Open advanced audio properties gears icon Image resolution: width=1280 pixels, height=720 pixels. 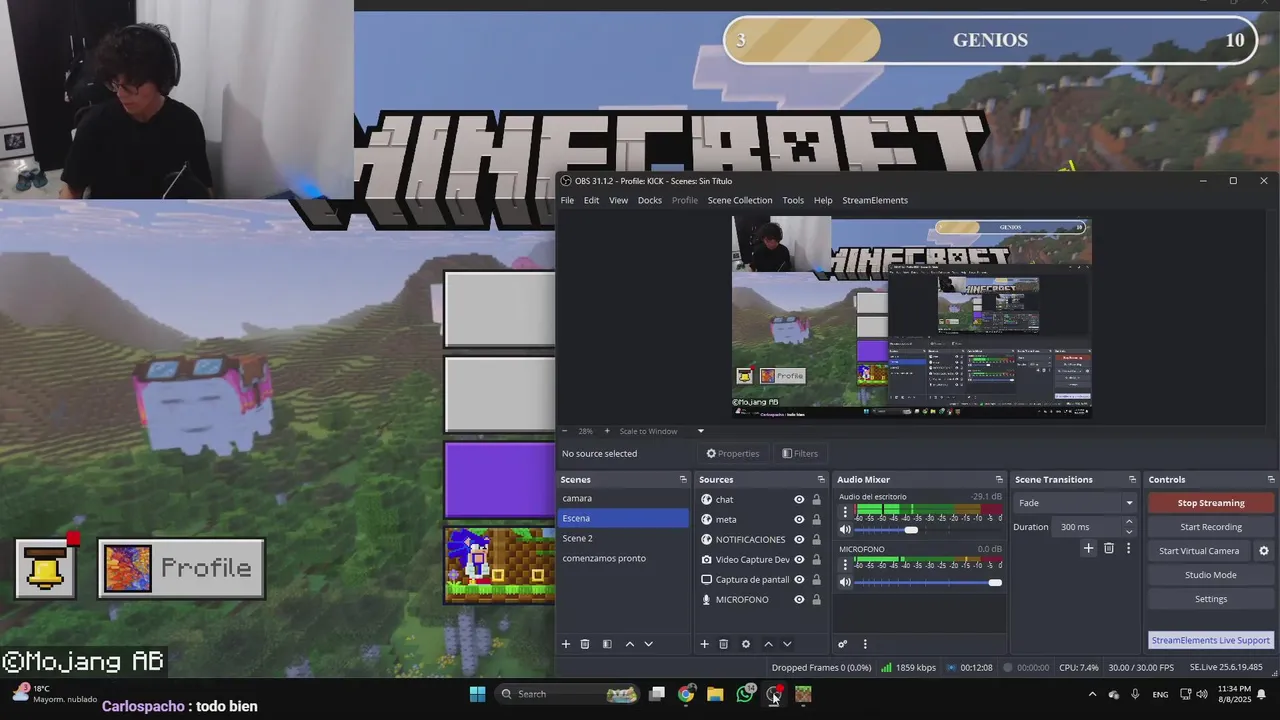click(x=843, y=644)
